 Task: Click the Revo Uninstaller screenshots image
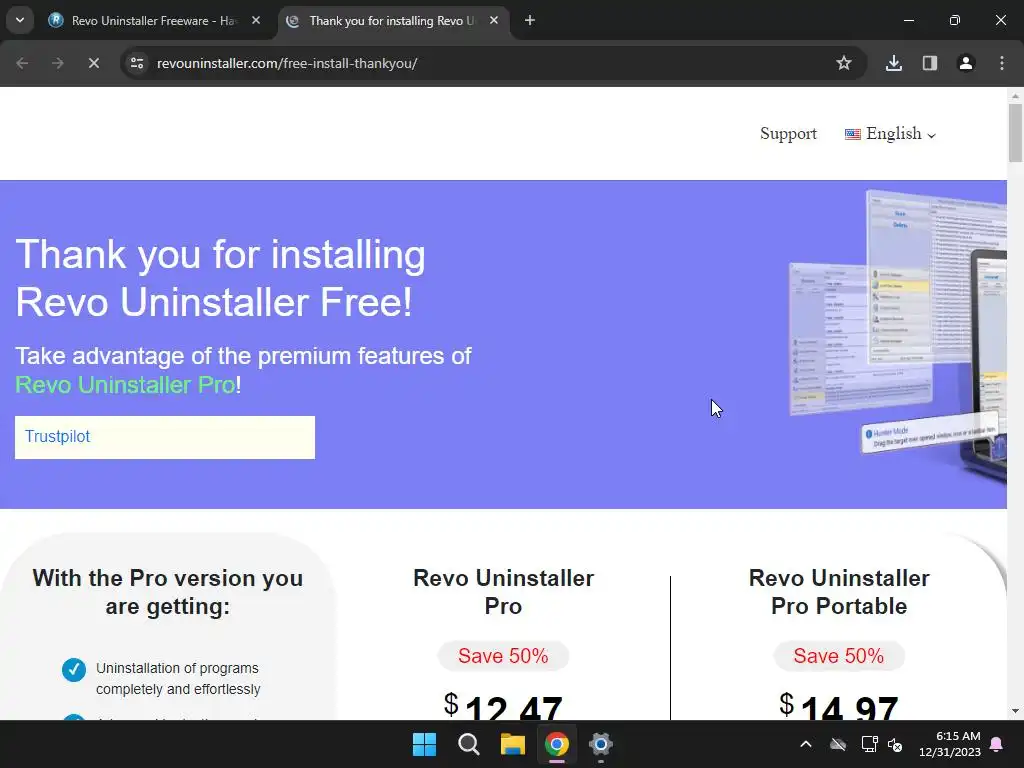coord(898,336)
